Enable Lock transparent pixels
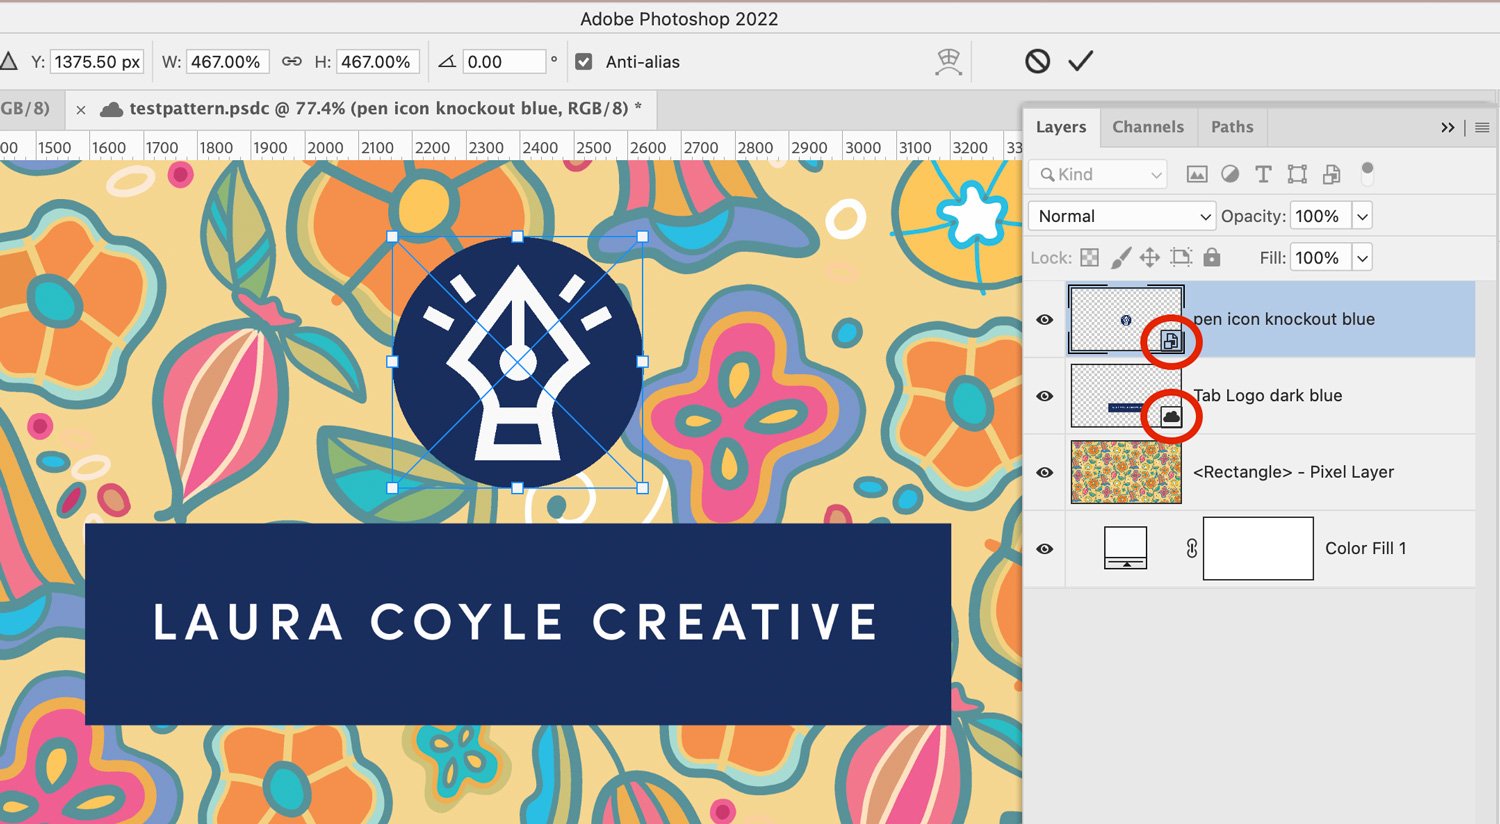Screen dimensions: 1500x824 click(1090, 257)
